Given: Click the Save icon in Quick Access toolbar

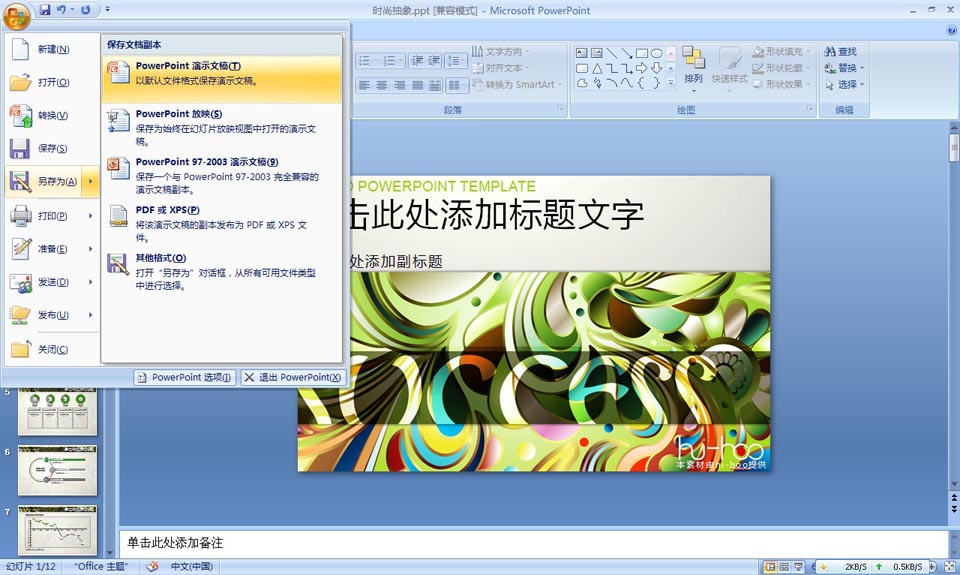Looking at the screenshot, I should (x=45, y=10).
